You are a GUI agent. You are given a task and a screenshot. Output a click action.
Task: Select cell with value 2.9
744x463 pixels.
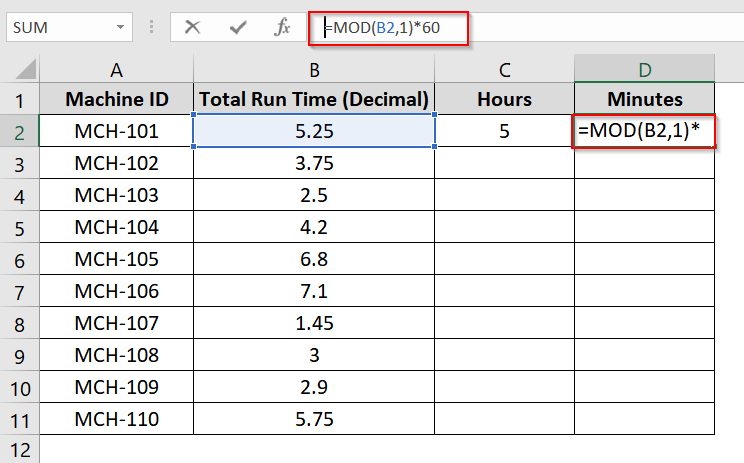(314, 387)
